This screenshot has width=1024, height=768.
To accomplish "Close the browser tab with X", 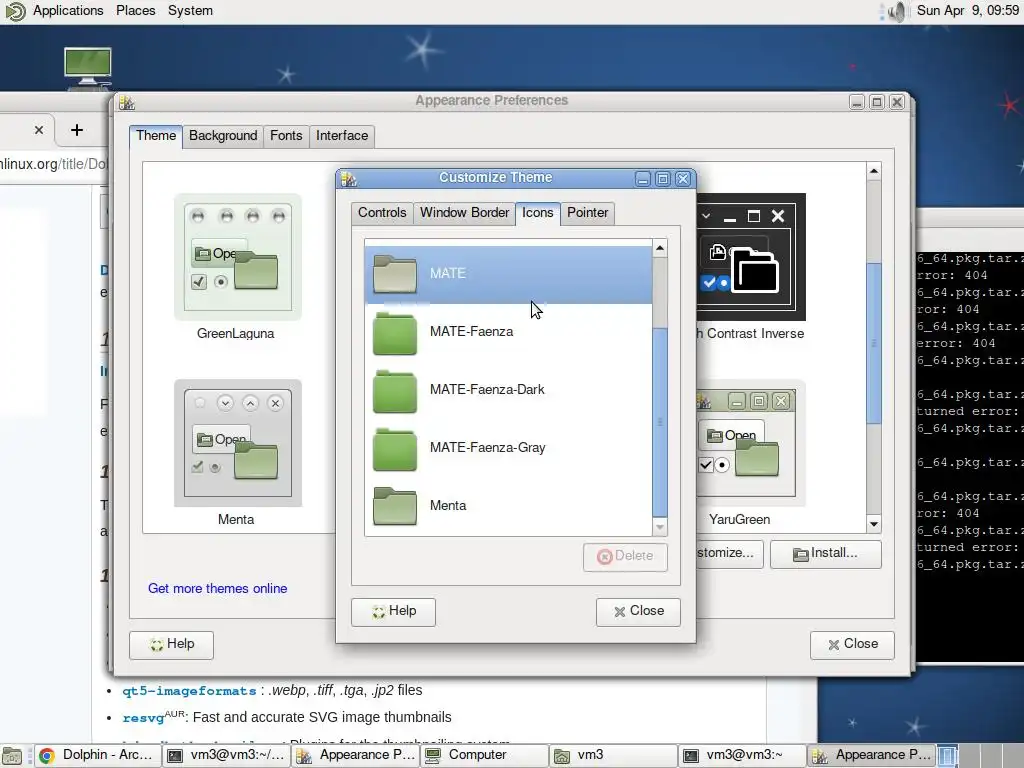I will [x=39, y=130].
